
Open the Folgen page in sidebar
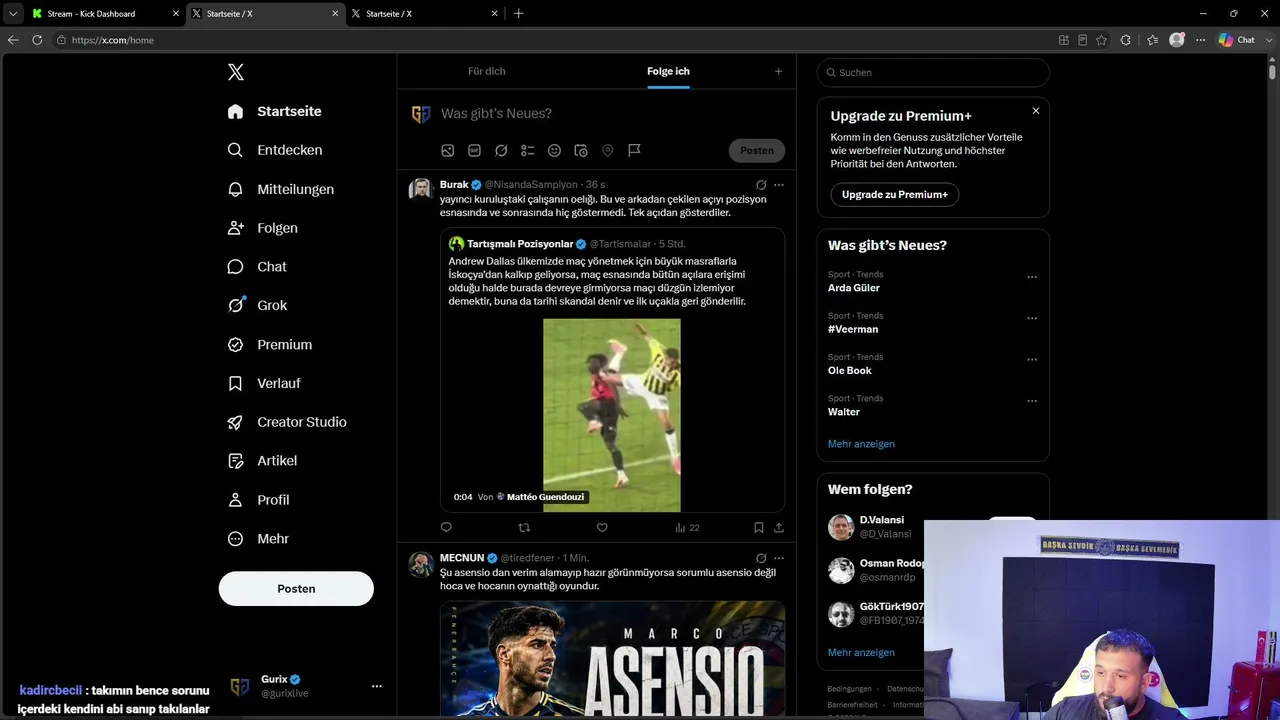[263, 228]
